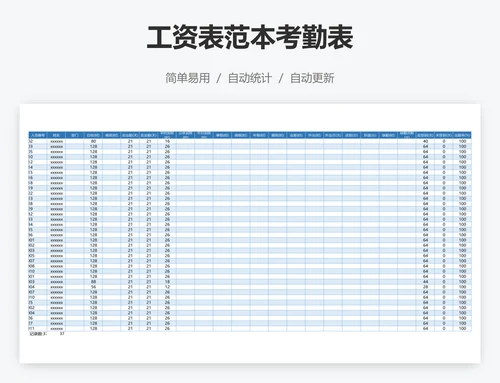This screenshot has width=500, height=383.
Task: Click the record count value 37
Action: pyautogui.click(x=62, y=334)
